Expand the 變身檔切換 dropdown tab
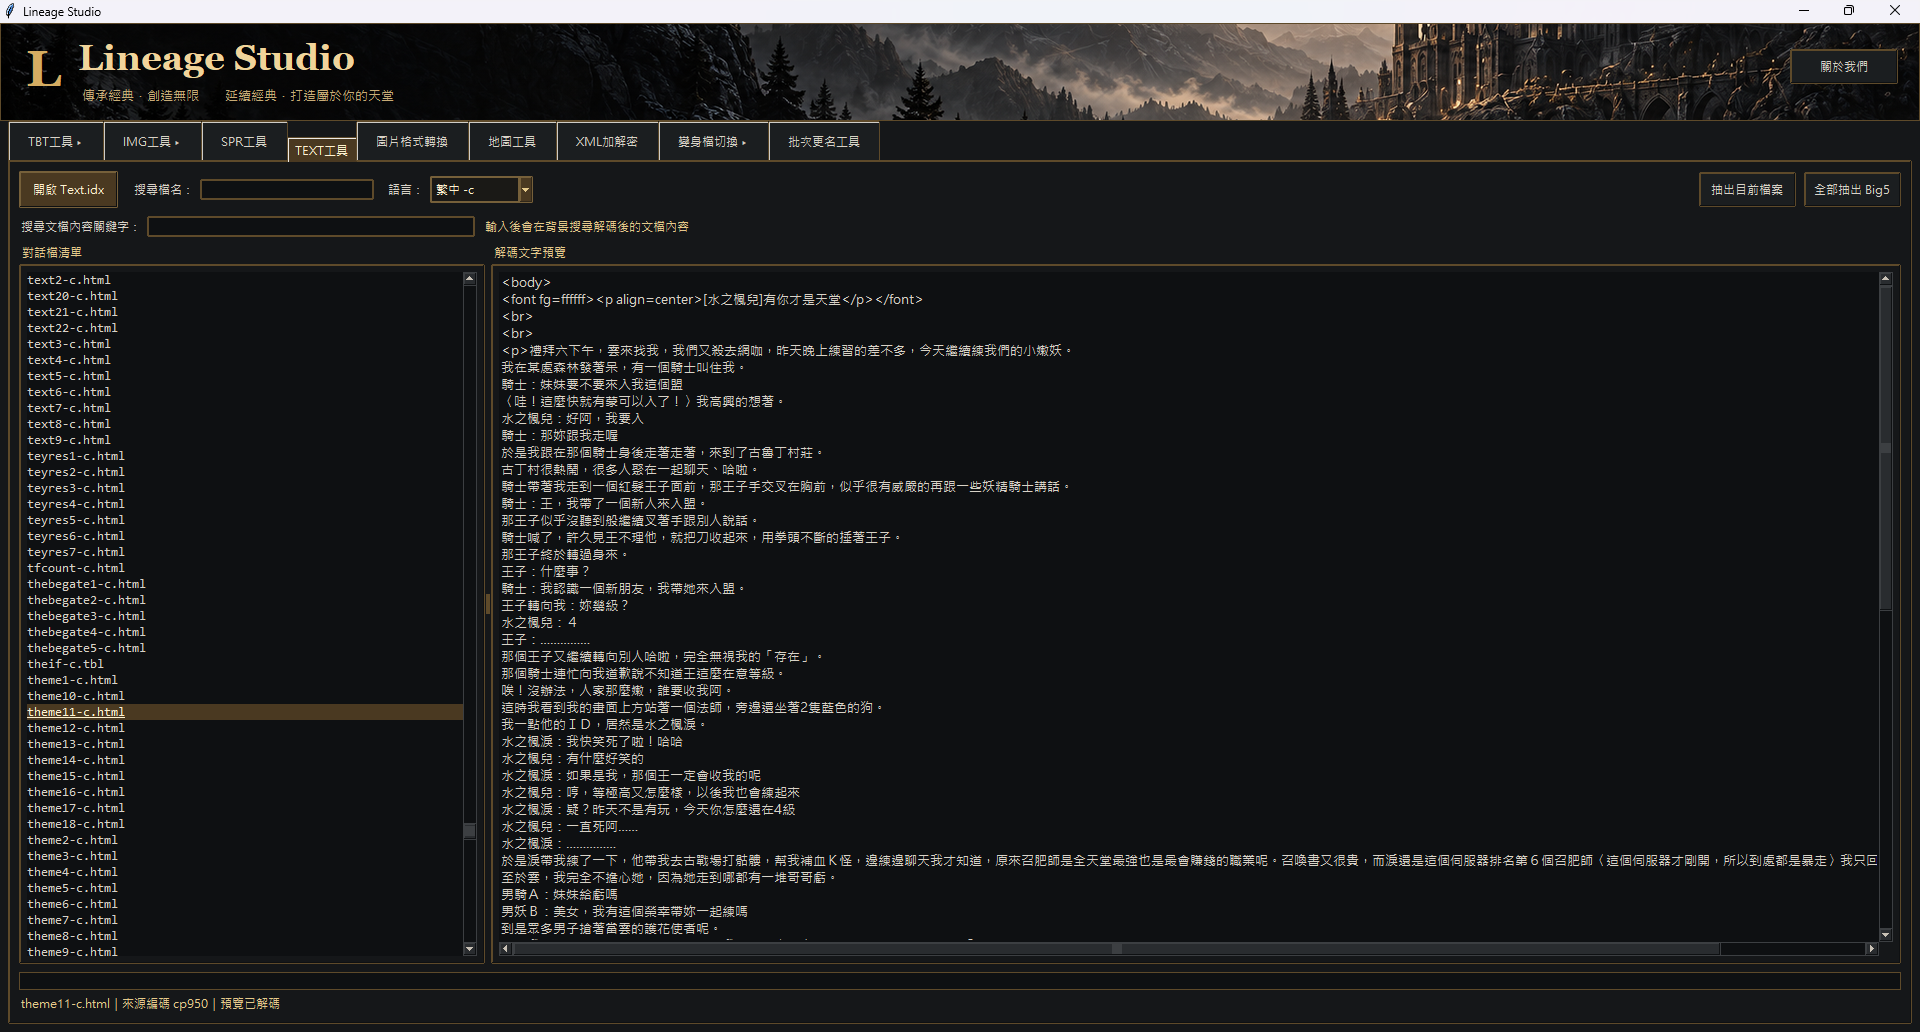Screen dimensions: 1920x1032 pyautogui.click(x=713, y=142)
